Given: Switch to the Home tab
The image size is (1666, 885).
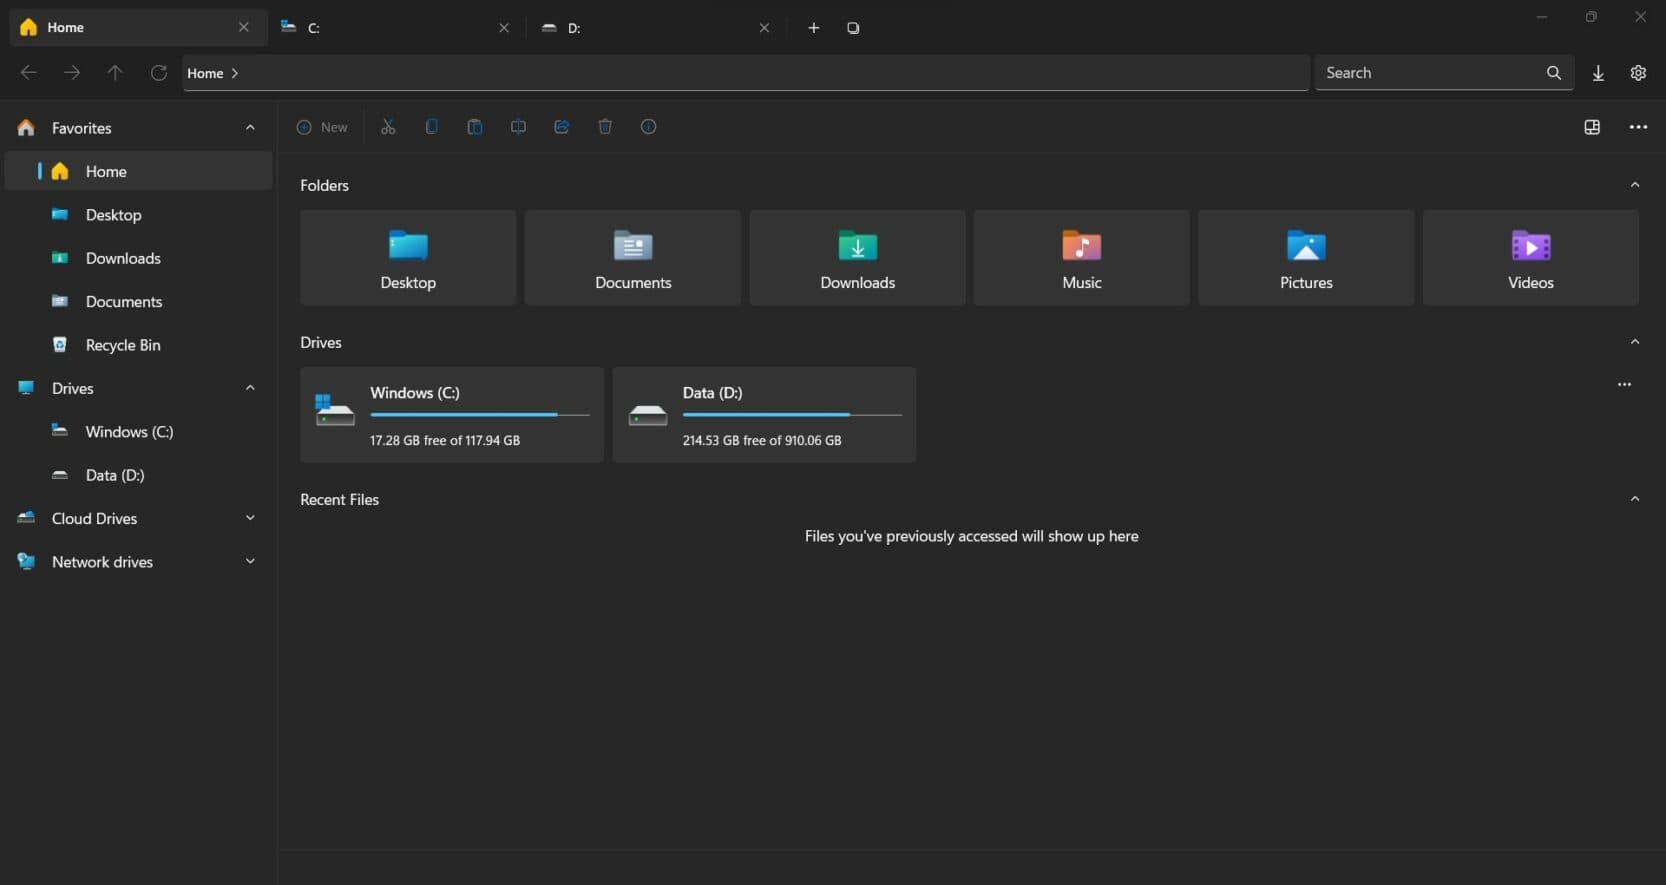Looking at the screenshot, I should point(139,27).
